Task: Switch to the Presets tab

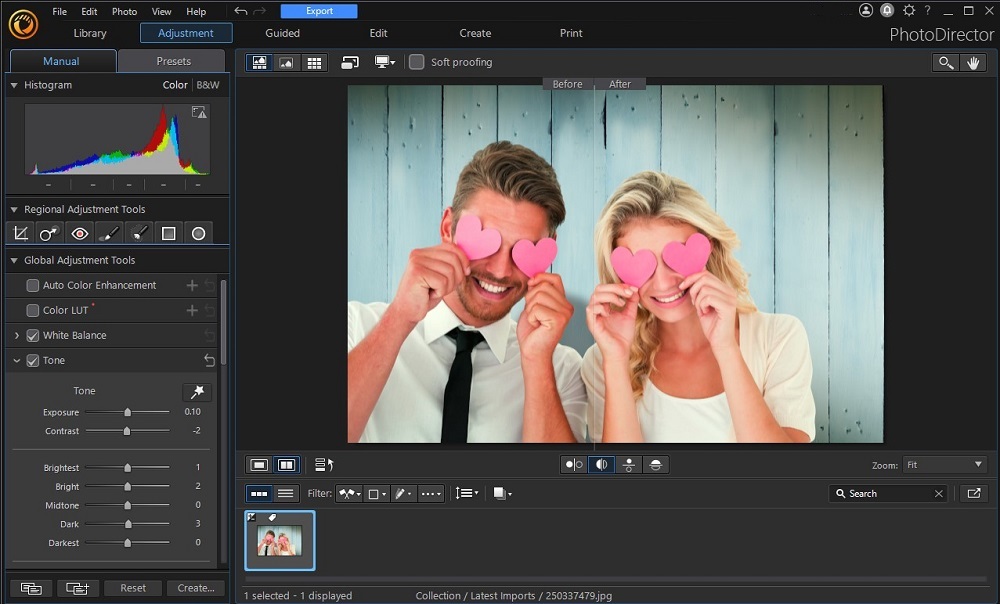Action: 170,60
